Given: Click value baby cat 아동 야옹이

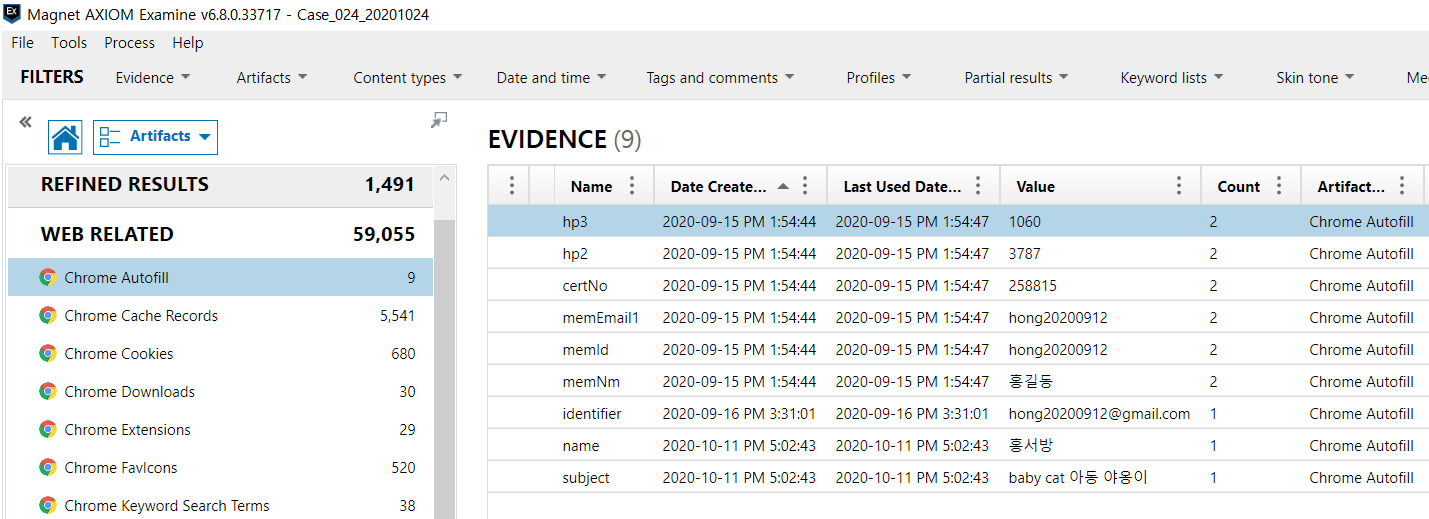Looking at the screenshot, I should [x=1078, y=477].
